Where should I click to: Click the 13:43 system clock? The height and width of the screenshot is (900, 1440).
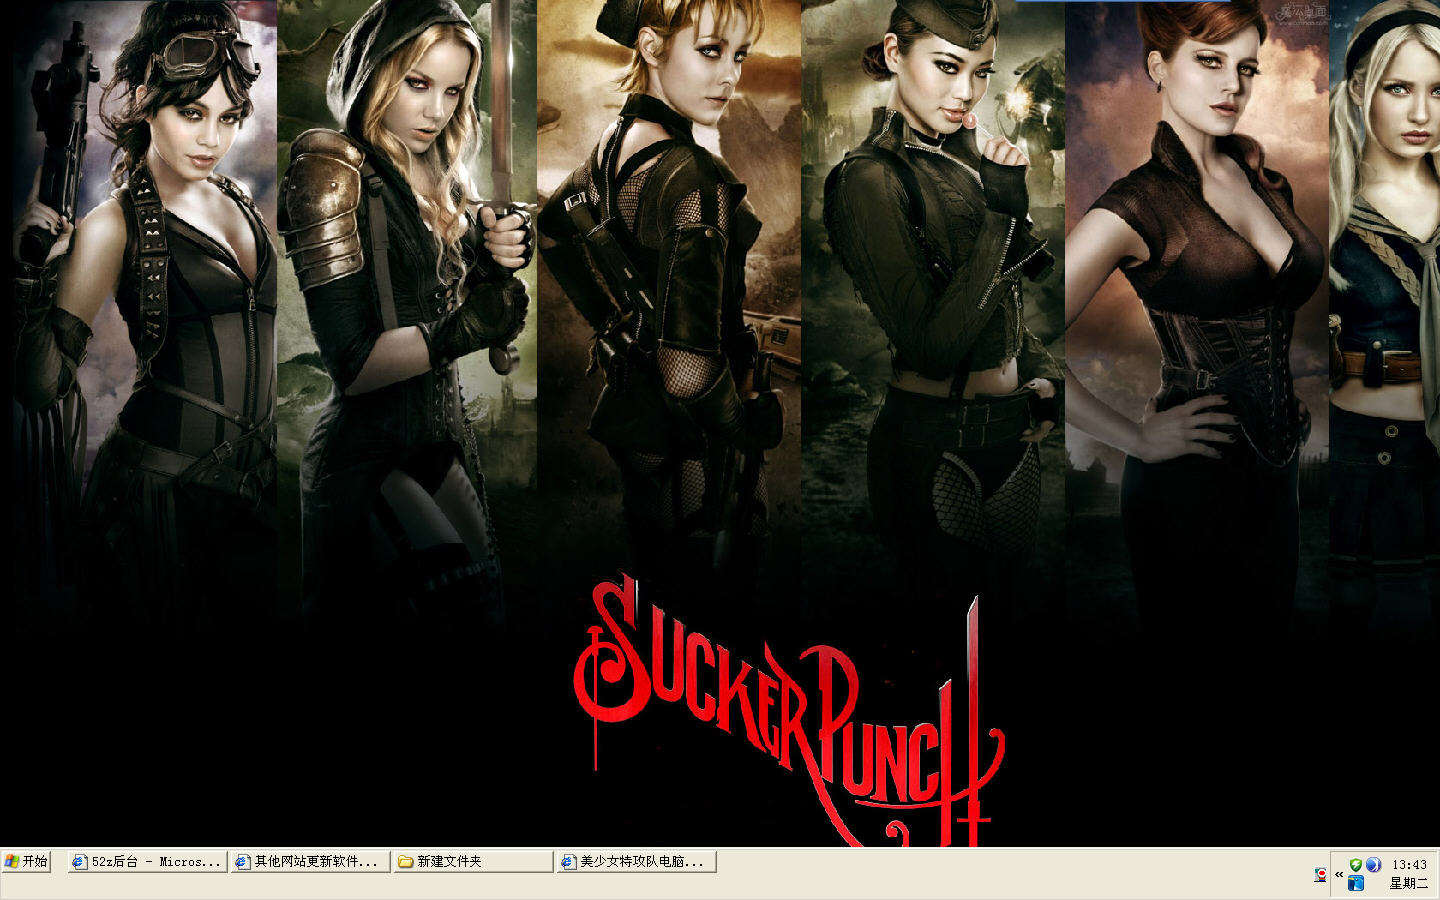pos(1409,865)
